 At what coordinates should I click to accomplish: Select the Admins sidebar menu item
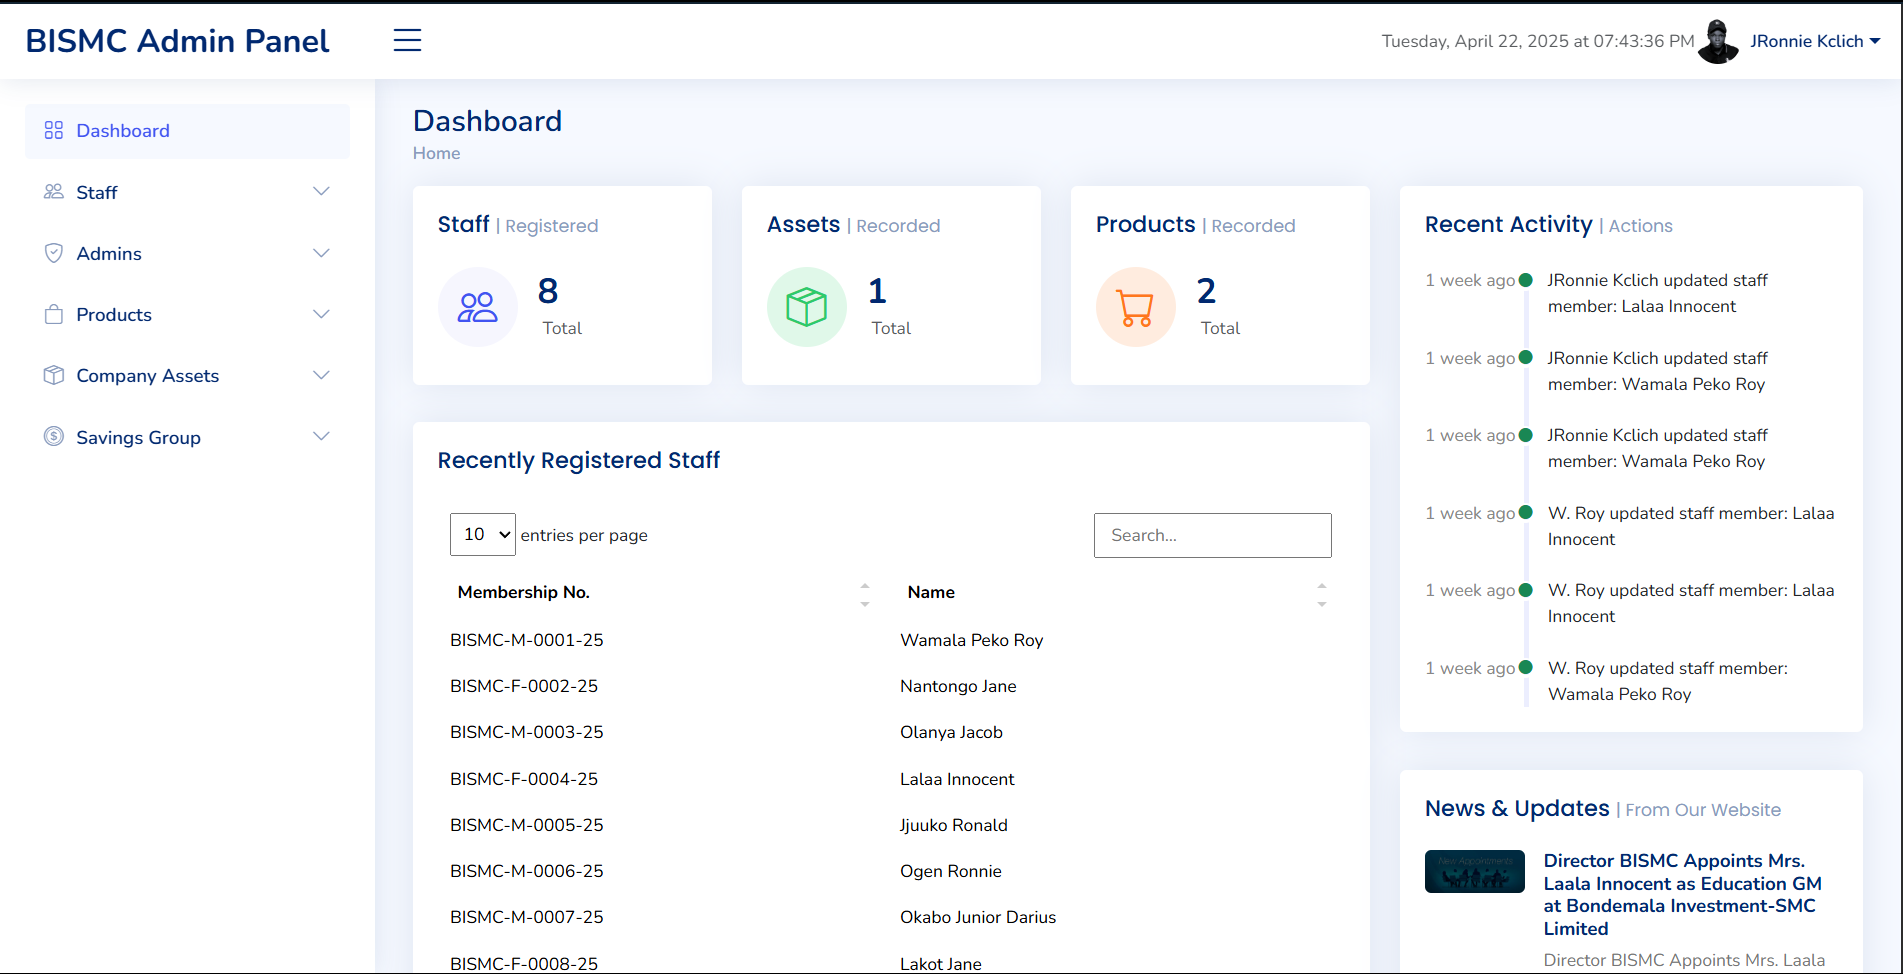pos(187,253)
